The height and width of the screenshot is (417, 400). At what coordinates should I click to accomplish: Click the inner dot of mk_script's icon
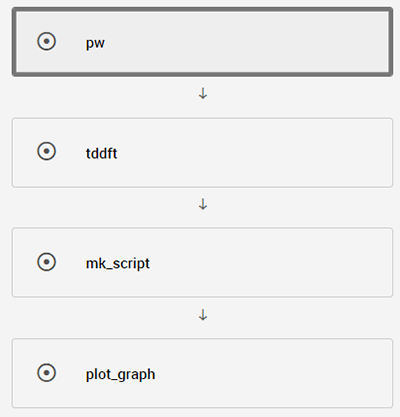pyautogui.click(x=46, y=262)
